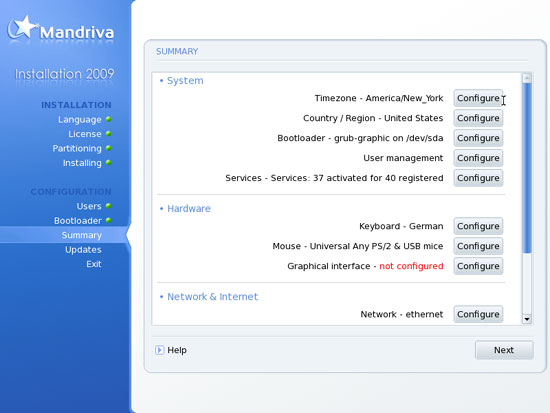
Task: Click green status dot beside Partitioning
Action: [x=108, y=148]
